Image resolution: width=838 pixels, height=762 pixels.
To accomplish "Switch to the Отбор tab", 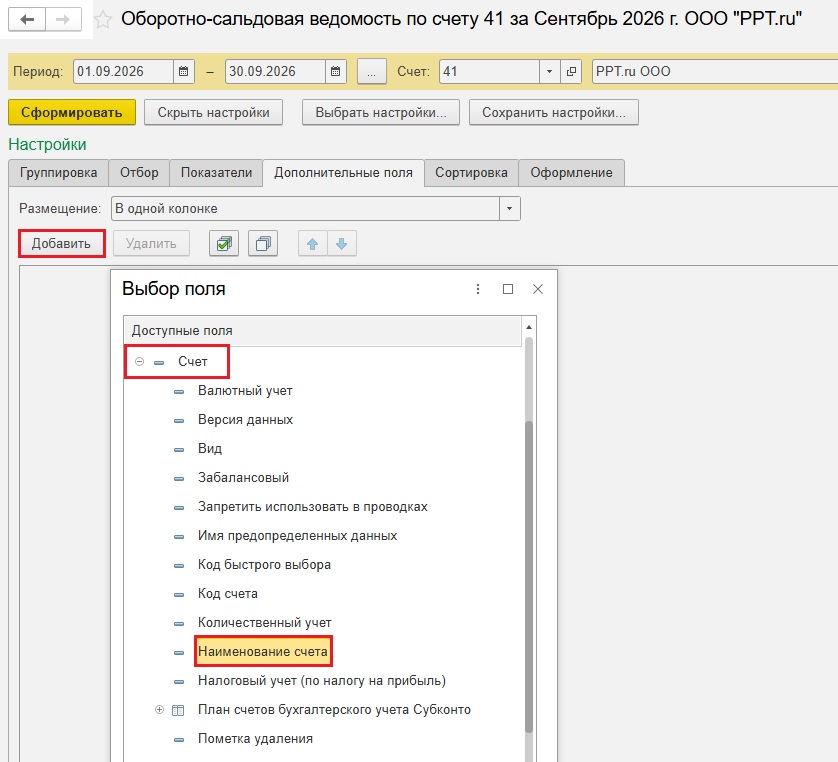I will 139,173.
